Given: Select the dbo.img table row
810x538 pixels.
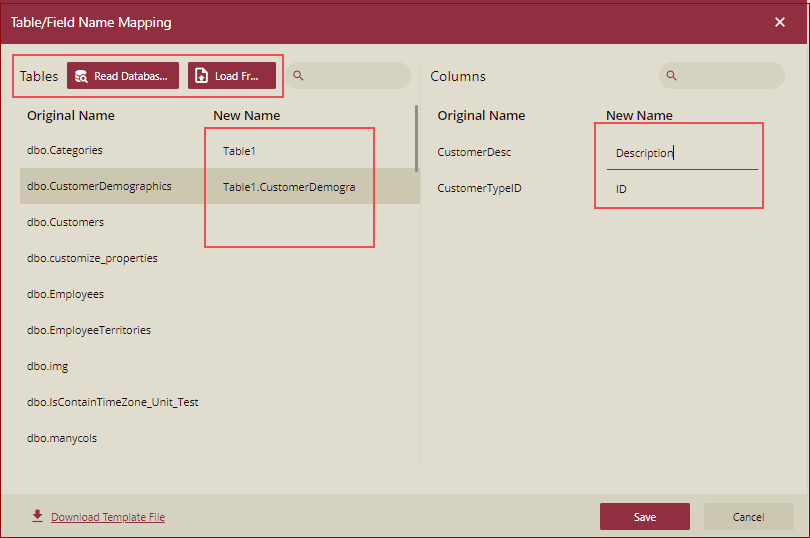Looking at the screenshot, I should click(220, 366).
